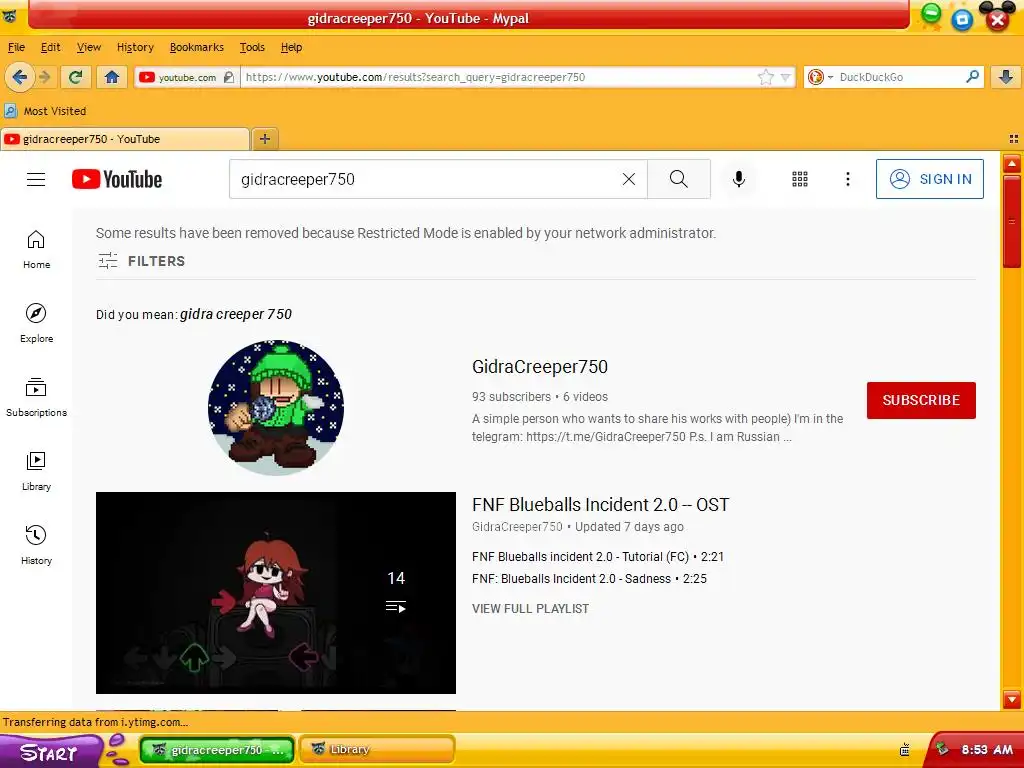This screenshot has height=768, width=1024.
Task: Switch to Library taskbar window
Action: click(377, 750)
